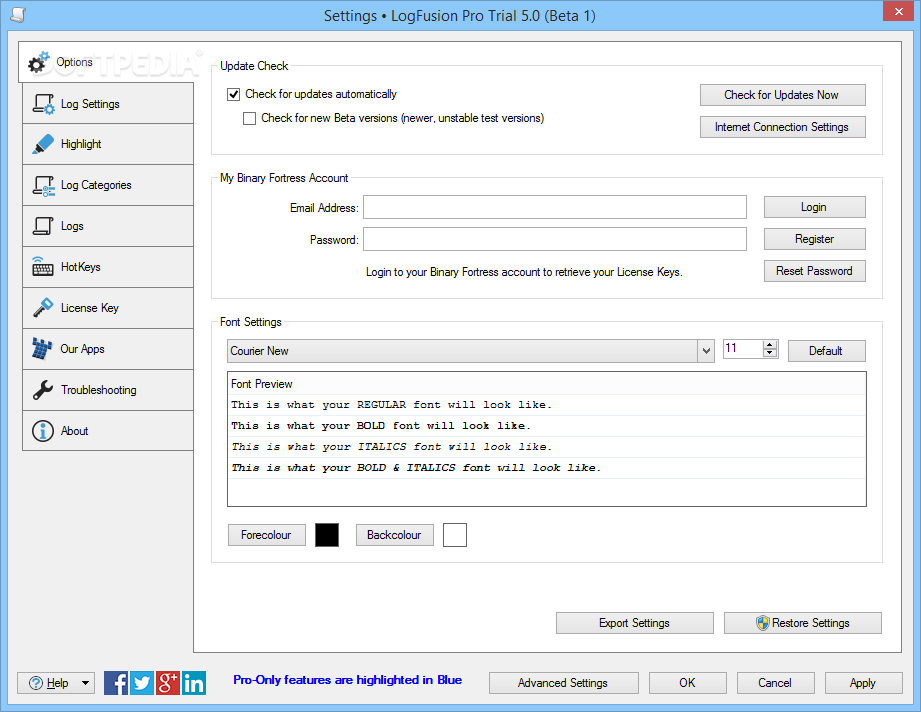This screenshot has width=921, height=712.
Task: Click the Register button
Action: point(814,239)
